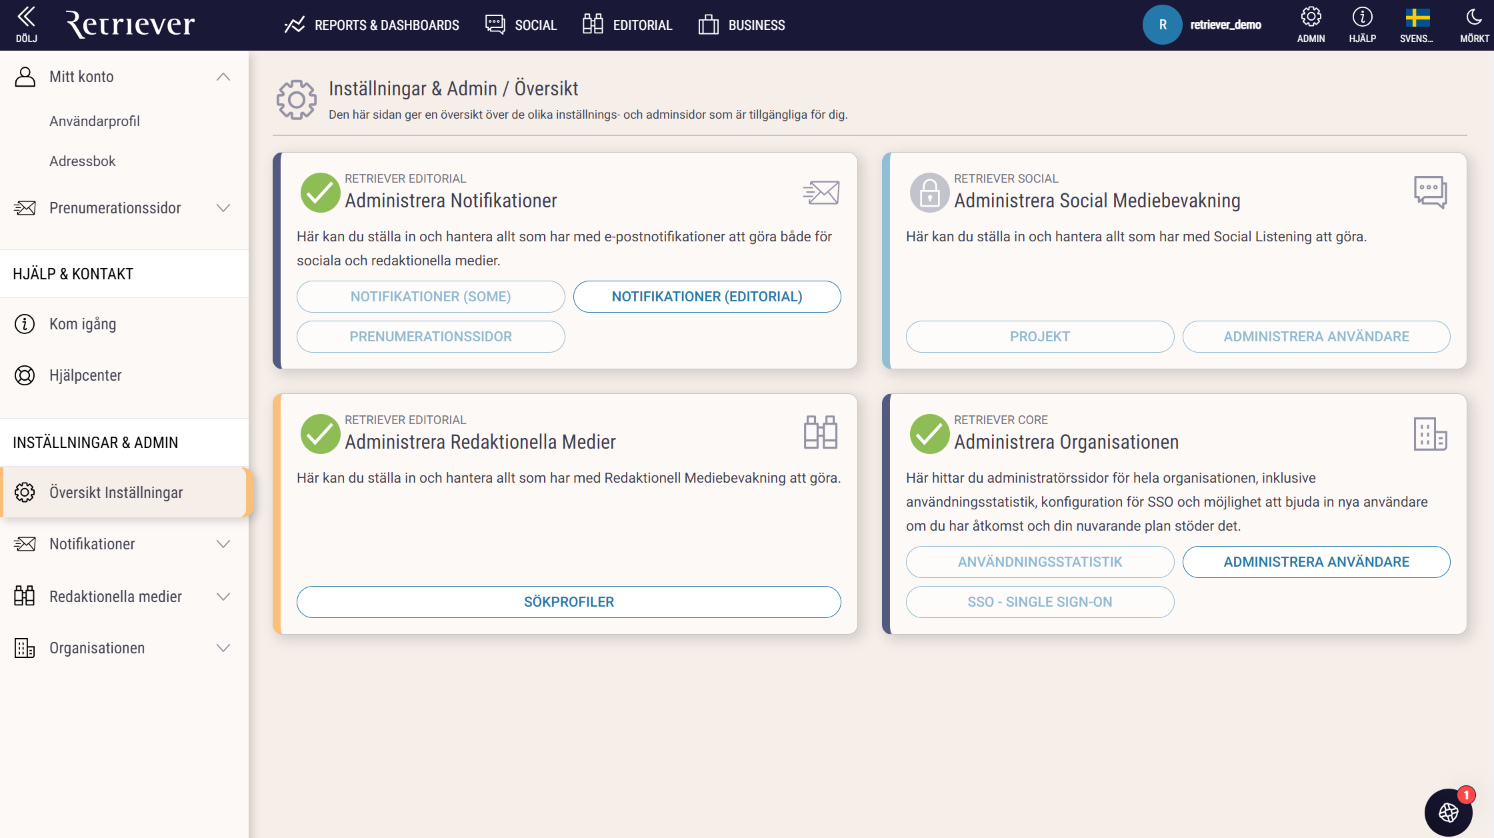Click Administrera Användare in Organisationen card
The image size is (1494, 838).
(1316, 562)
